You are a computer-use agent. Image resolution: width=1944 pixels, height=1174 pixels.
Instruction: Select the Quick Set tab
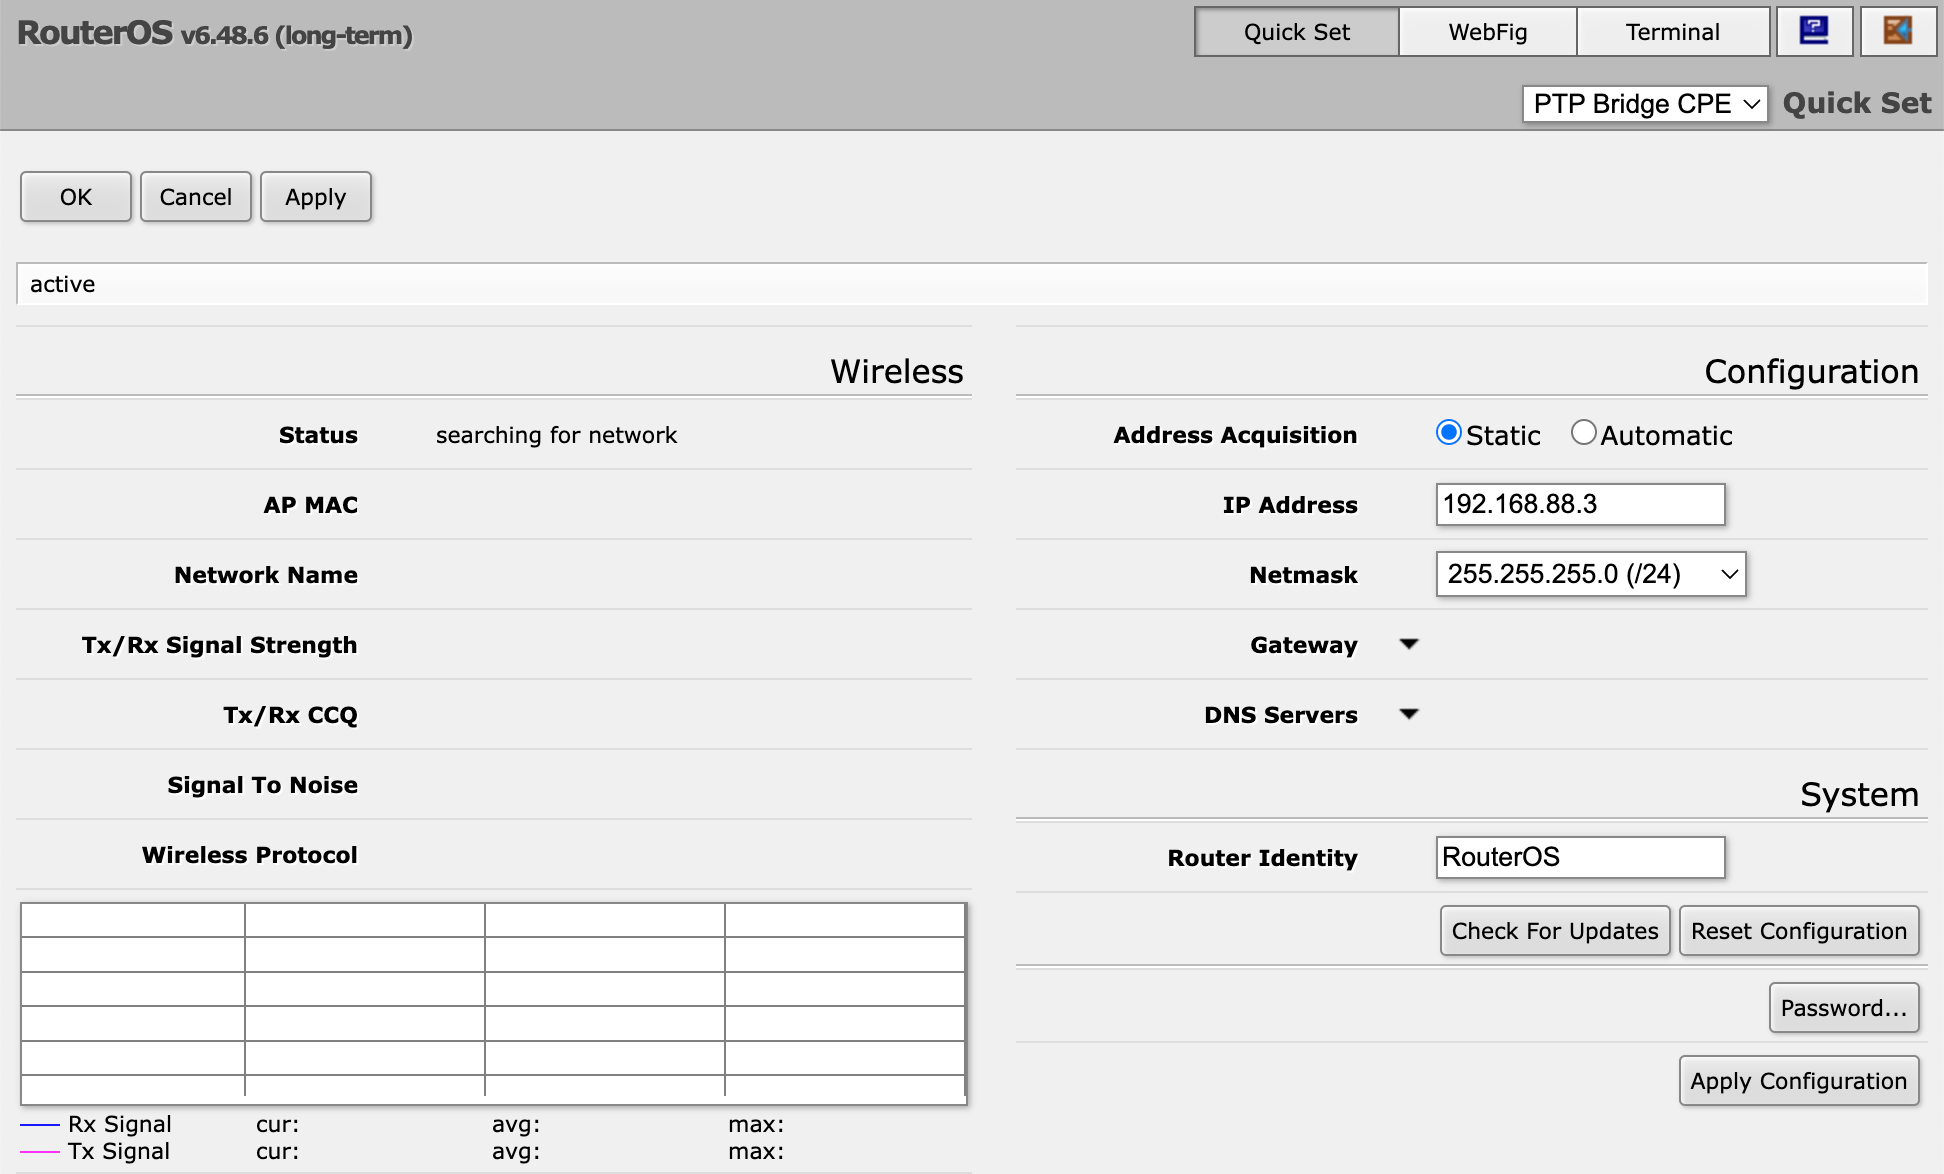pyautogui.click(x=1296, y=32)
